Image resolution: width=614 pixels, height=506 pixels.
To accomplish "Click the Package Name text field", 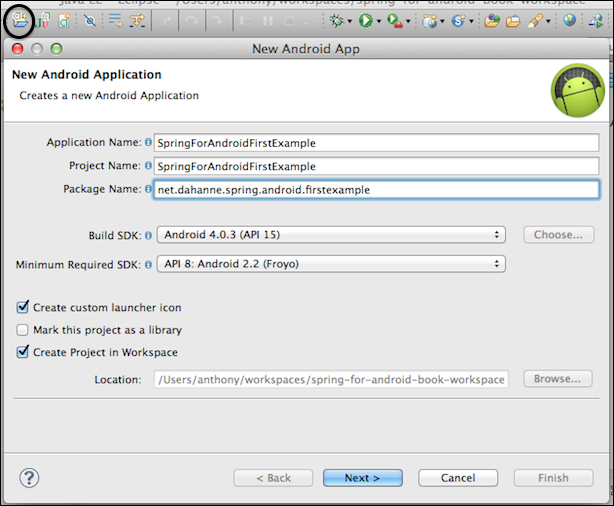I will [x=376, y=190].
